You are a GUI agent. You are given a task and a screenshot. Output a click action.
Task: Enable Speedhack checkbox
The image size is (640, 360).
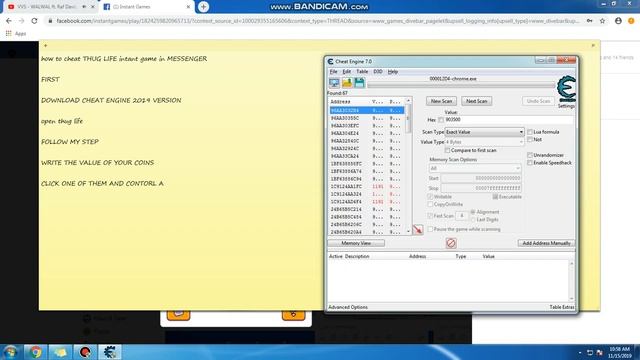click(x=530, y=163)
